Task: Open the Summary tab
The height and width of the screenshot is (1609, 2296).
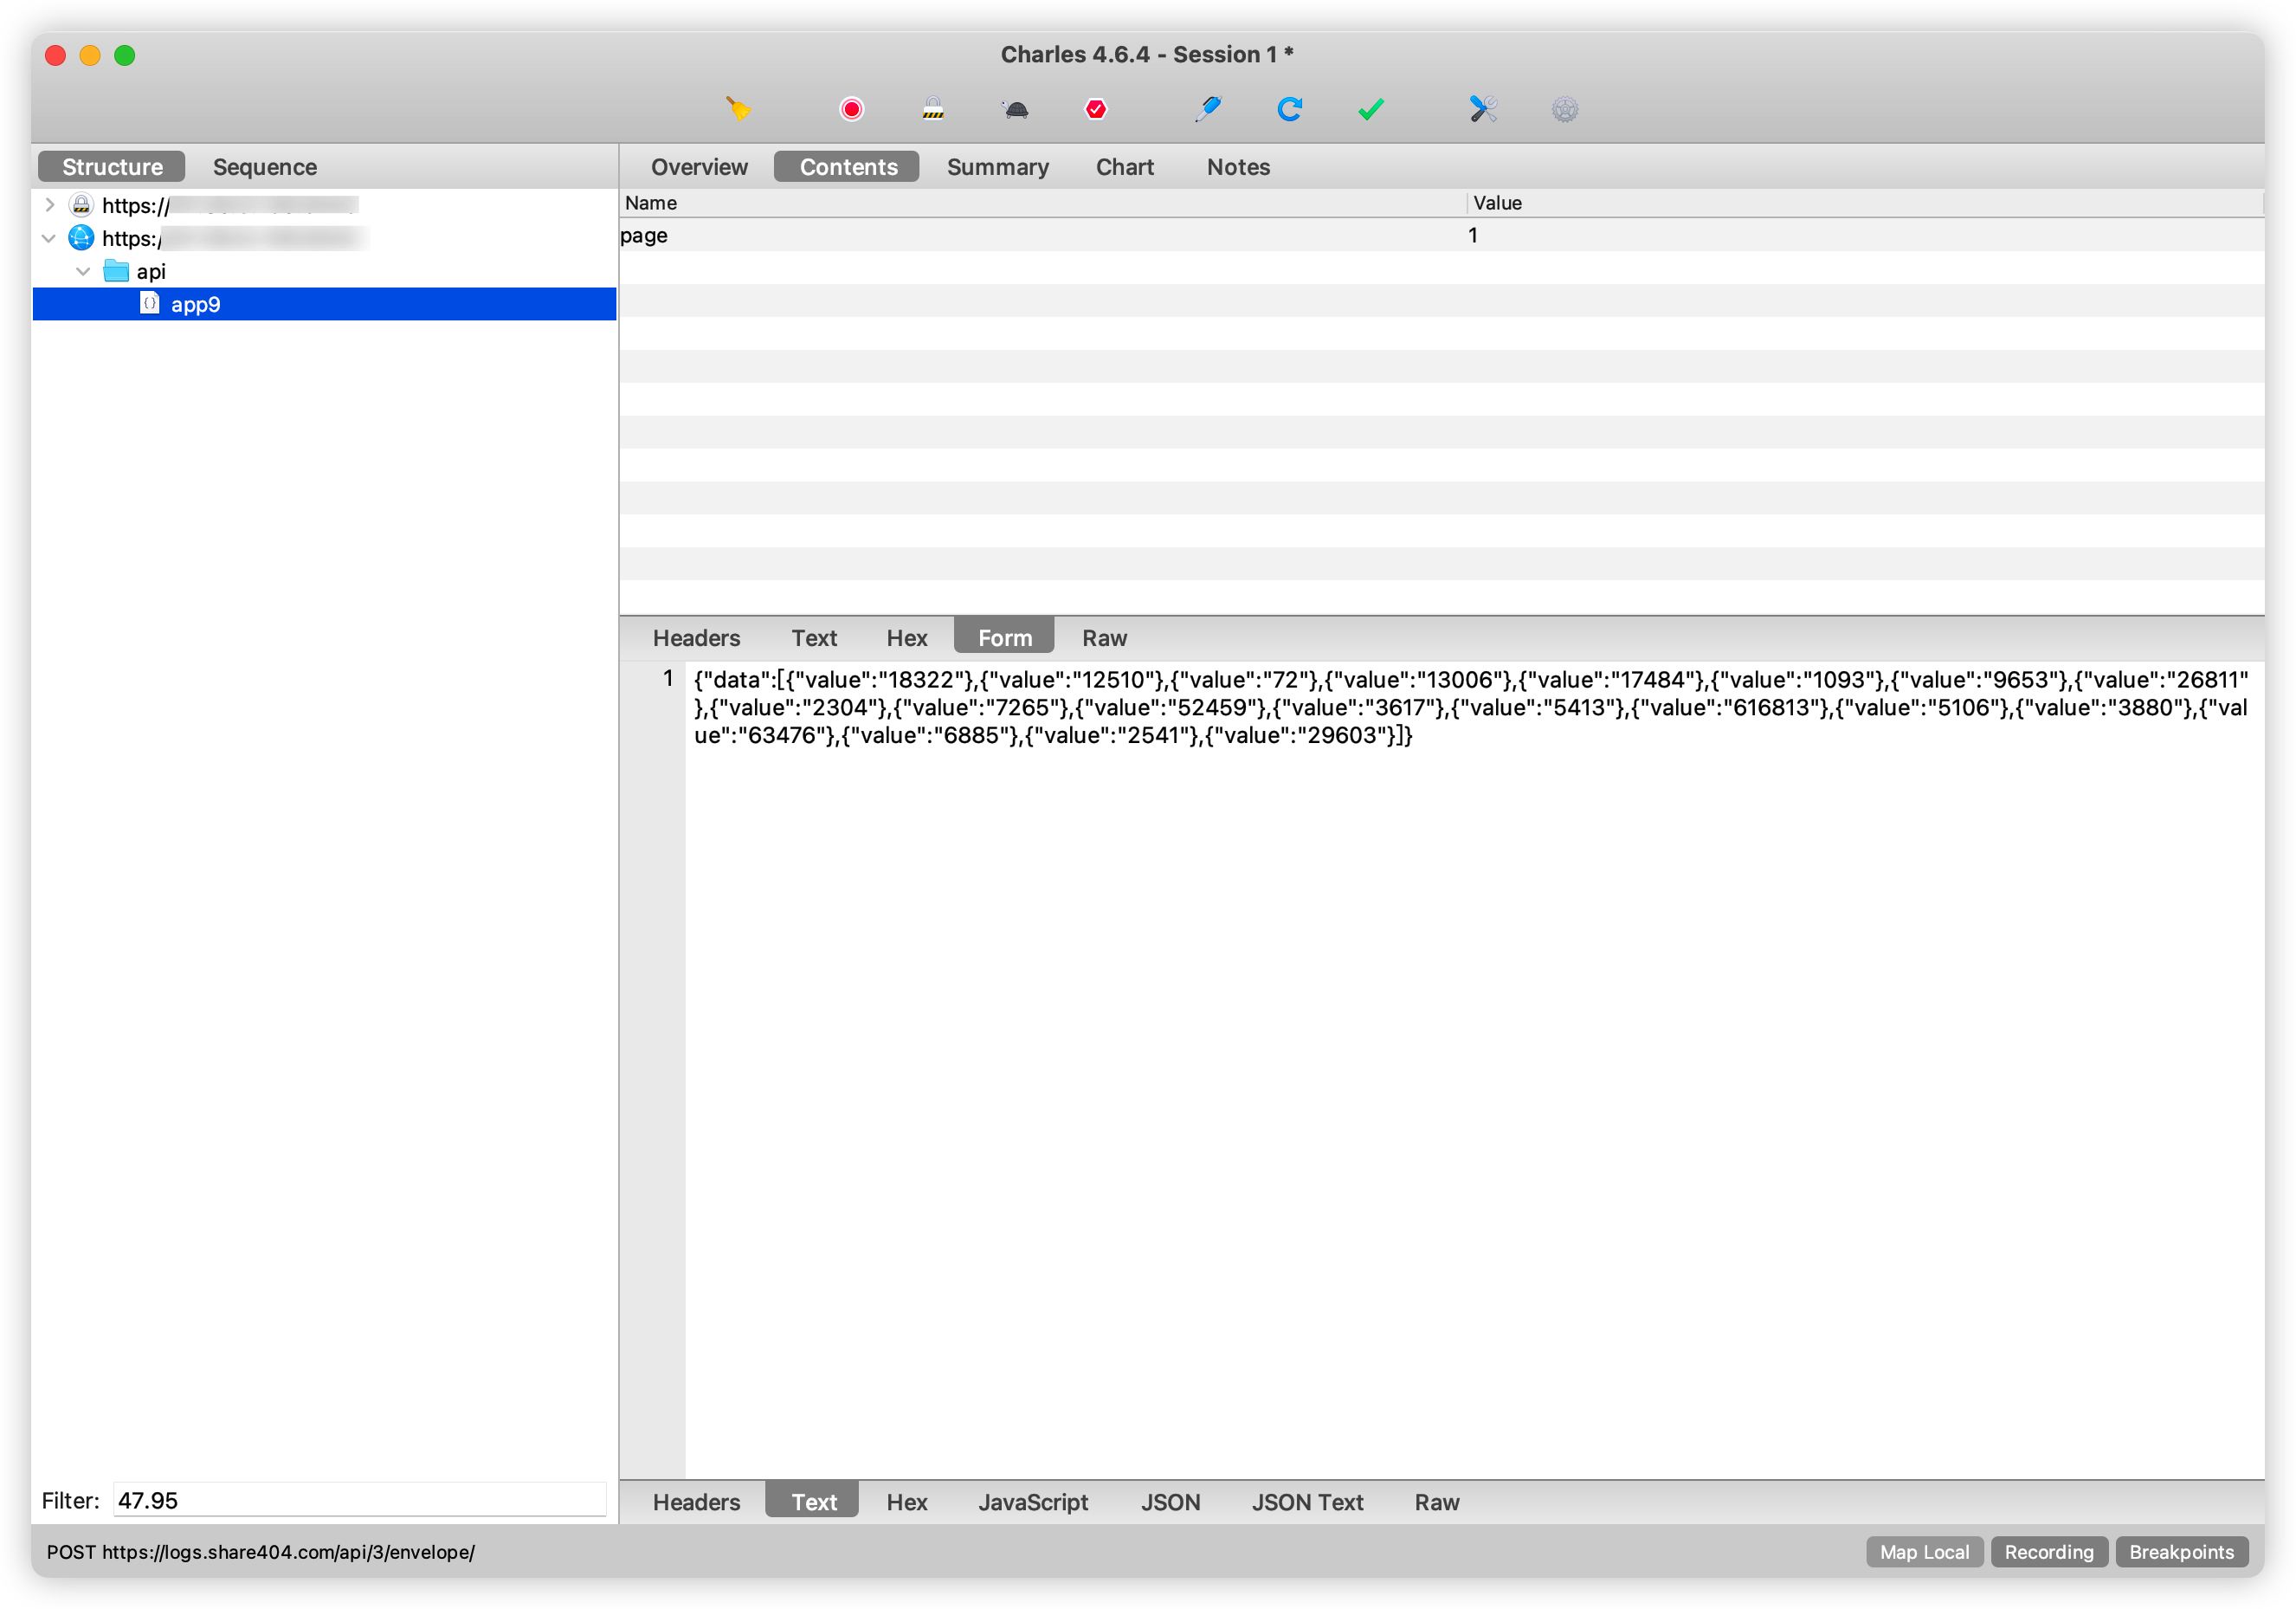Action: click(997, 167)
